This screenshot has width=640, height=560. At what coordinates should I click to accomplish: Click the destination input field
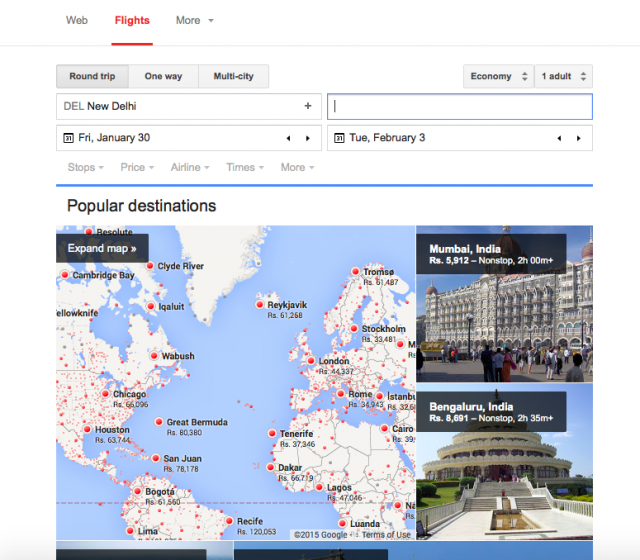pos(460,106)
